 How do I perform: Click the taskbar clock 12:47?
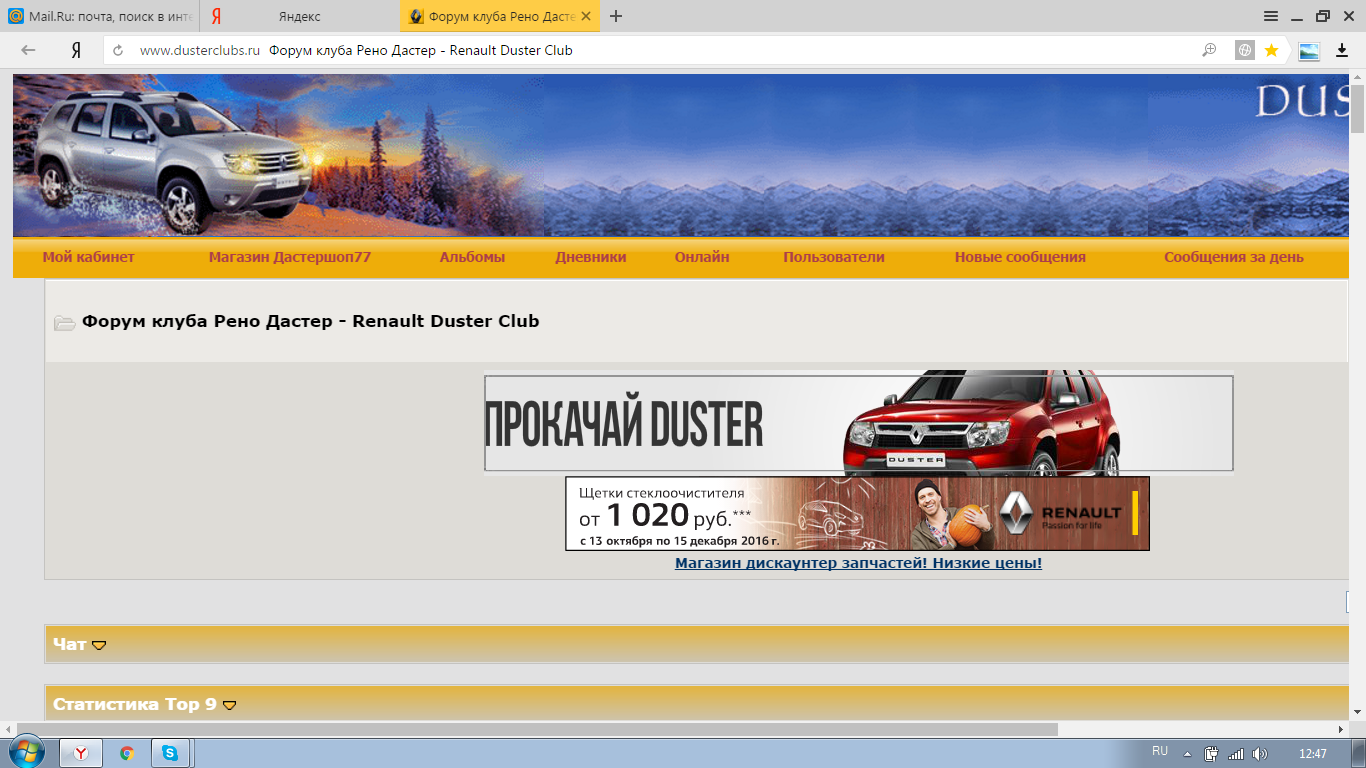coord(1313,753)
